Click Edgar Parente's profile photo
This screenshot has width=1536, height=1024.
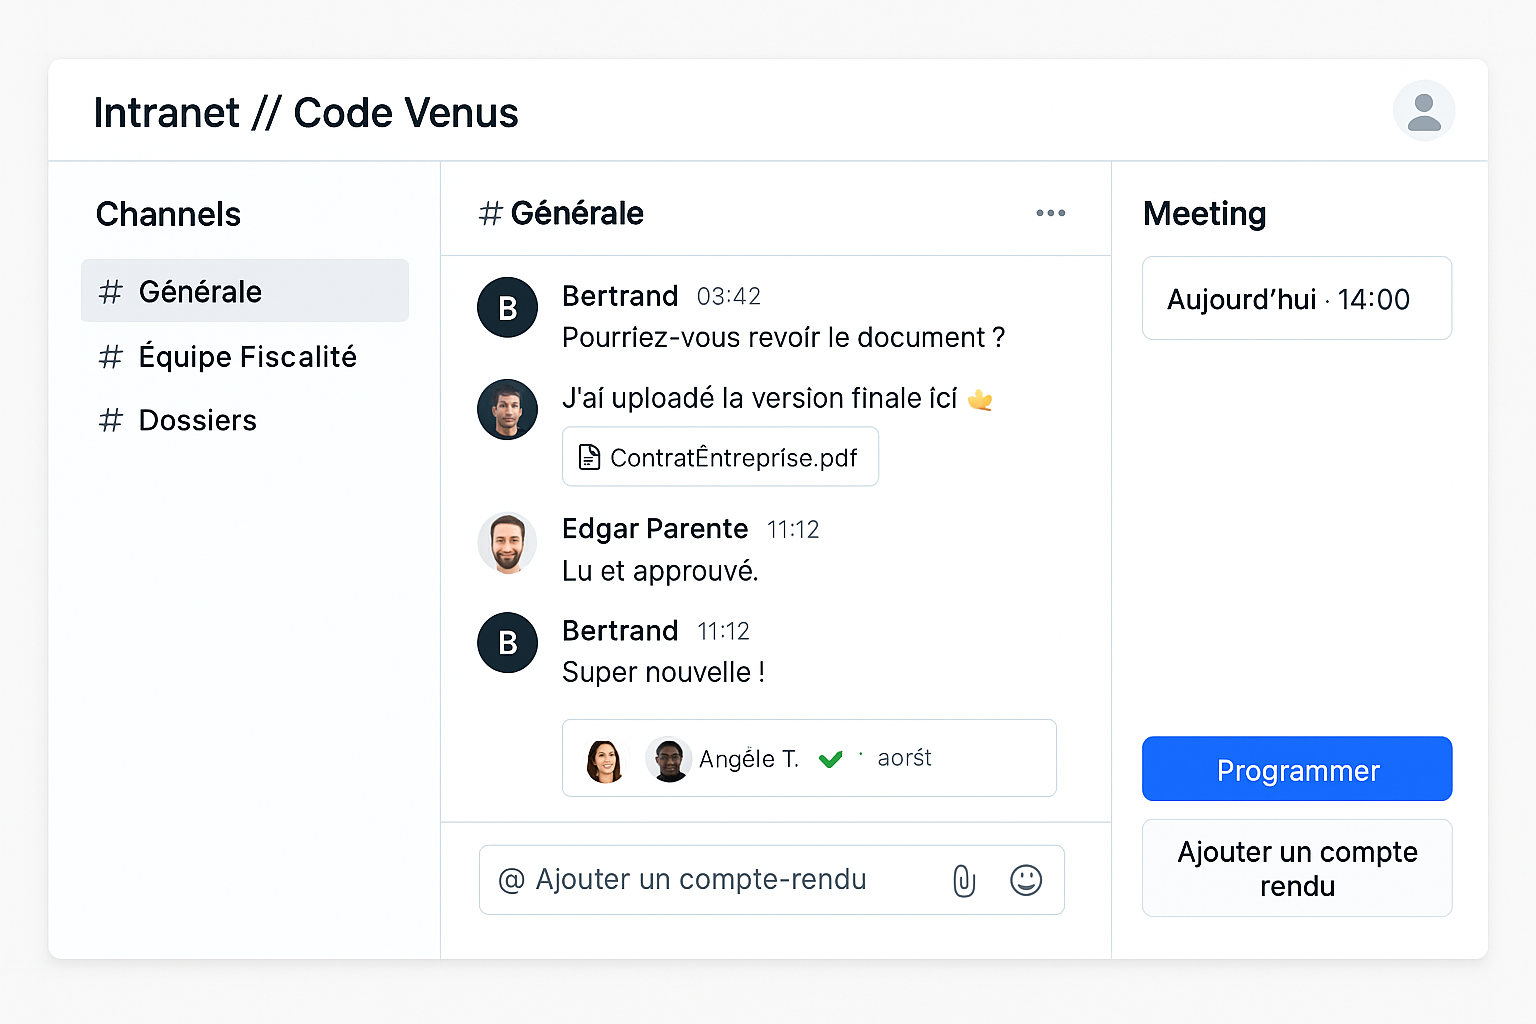[508, 543]
